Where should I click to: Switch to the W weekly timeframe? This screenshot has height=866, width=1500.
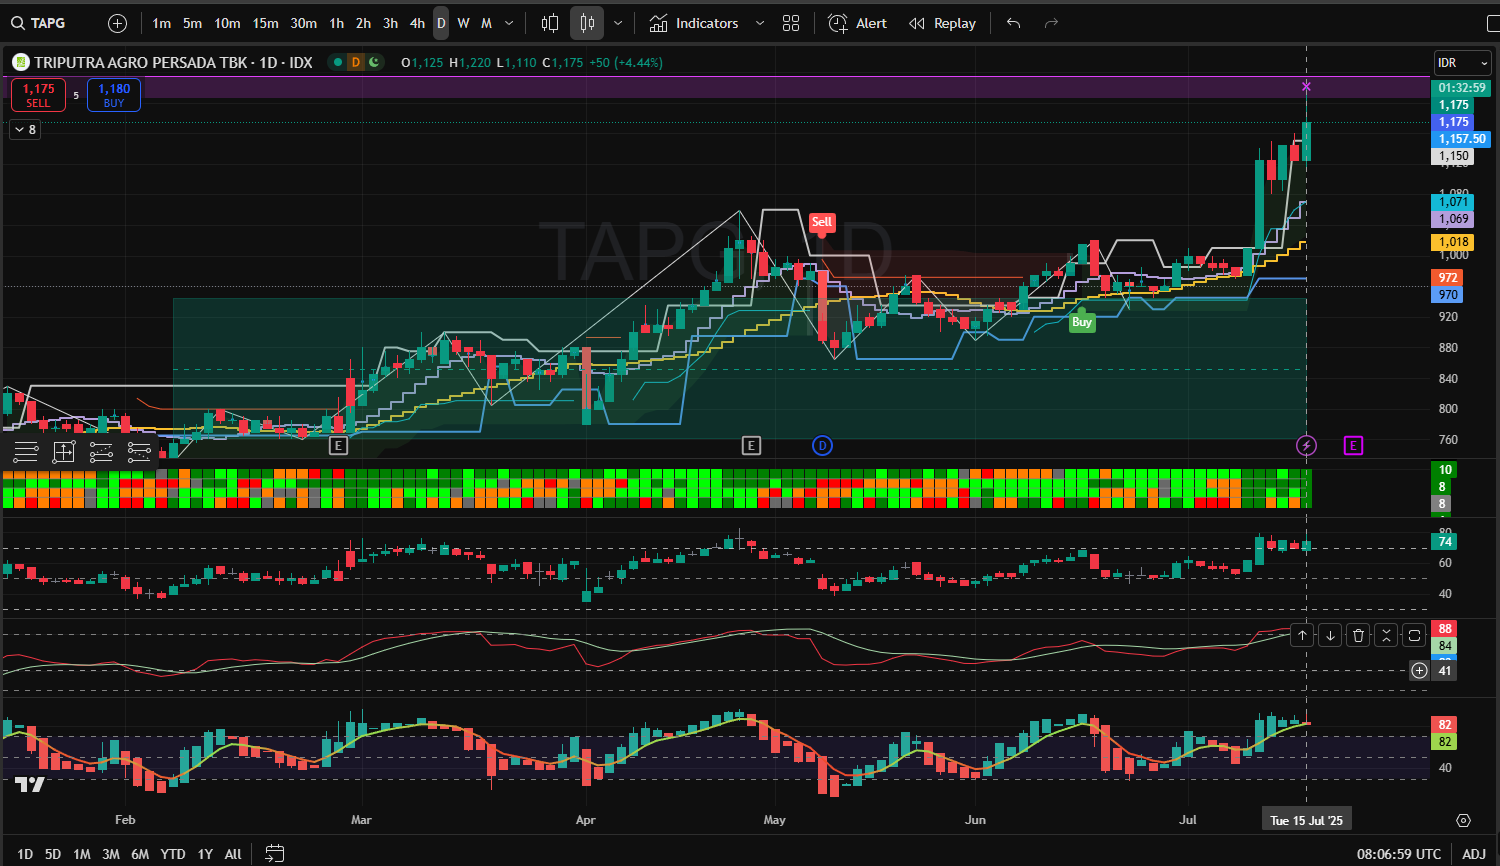pos(463,23)
